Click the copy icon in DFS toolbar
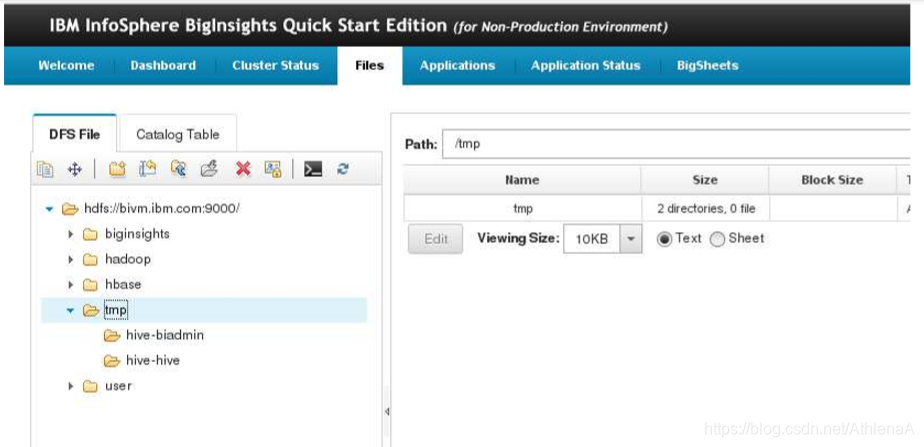The height and width of the screenshot is (447, 924). pyautogui.click(x=45, y=170)
